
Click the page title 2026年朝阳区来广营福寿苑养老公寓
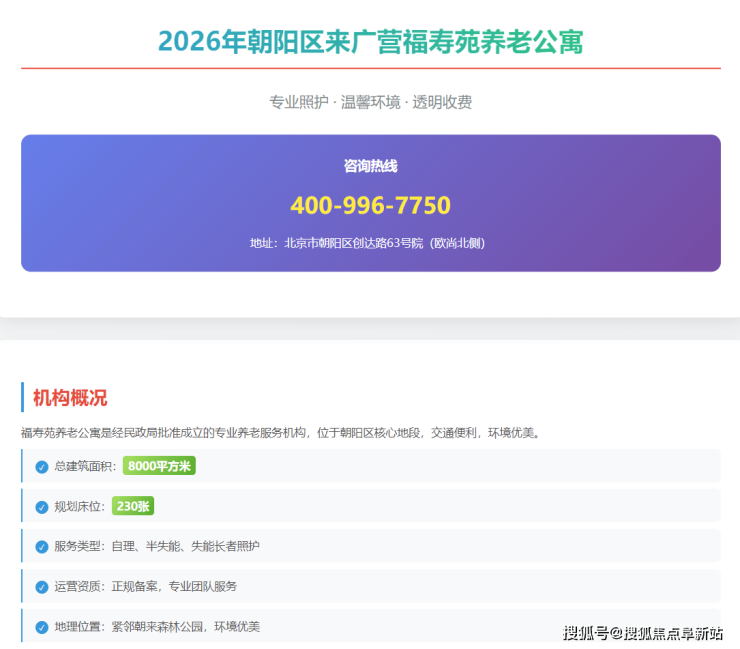click(370, 42)
